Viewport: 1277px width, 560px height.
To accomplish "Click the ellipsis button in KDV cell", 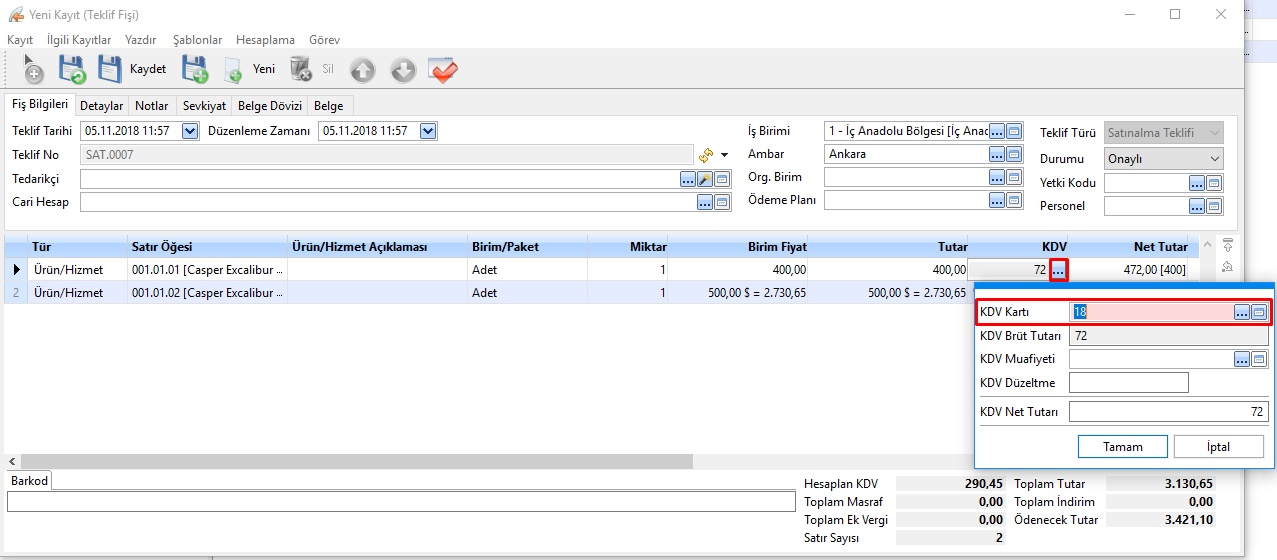I will click(x=1059, y=269).
